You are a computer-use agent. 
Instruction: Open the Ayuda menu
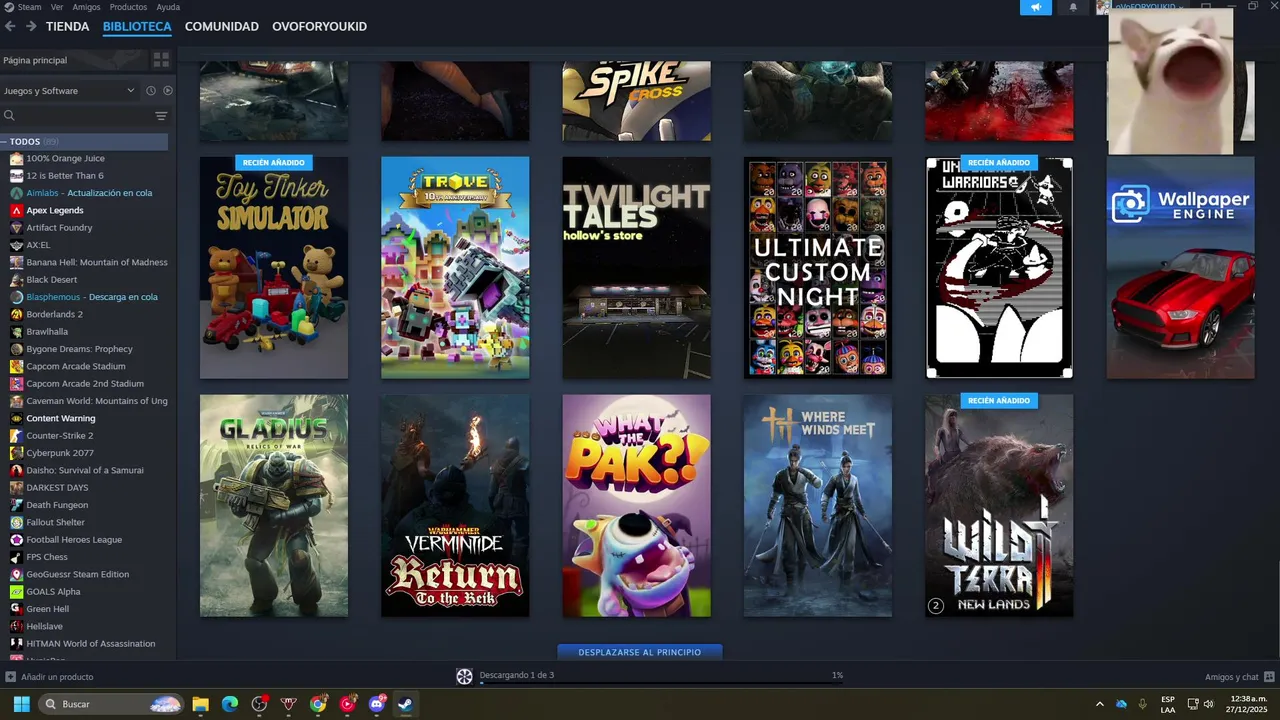[168, 7]
